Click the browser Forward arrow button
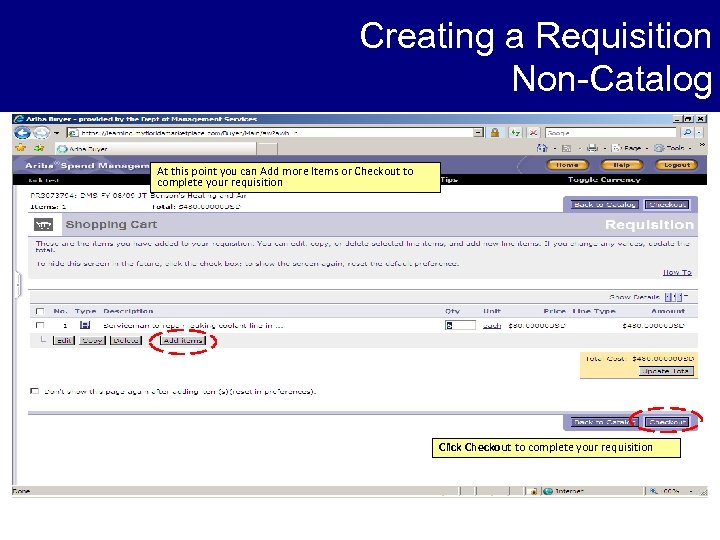 pyautogui.click(x=41, y=133)
